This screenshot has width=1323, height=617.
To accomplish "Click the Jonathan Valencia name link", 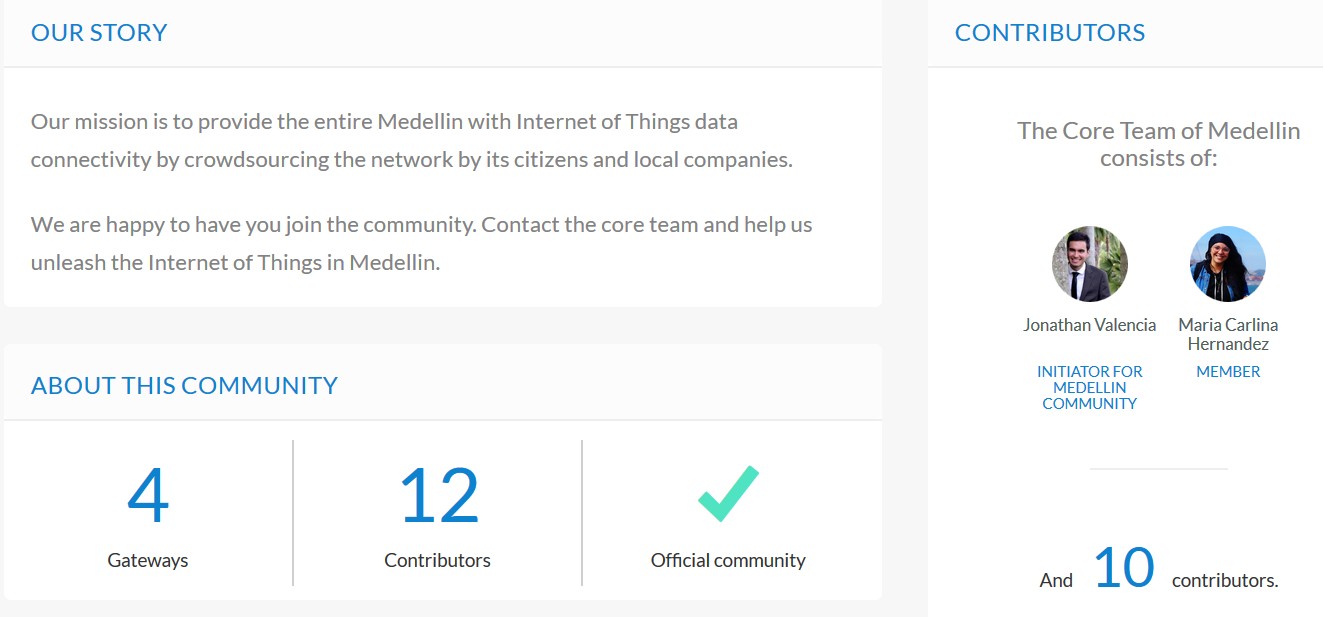I will coord(1090,325).
